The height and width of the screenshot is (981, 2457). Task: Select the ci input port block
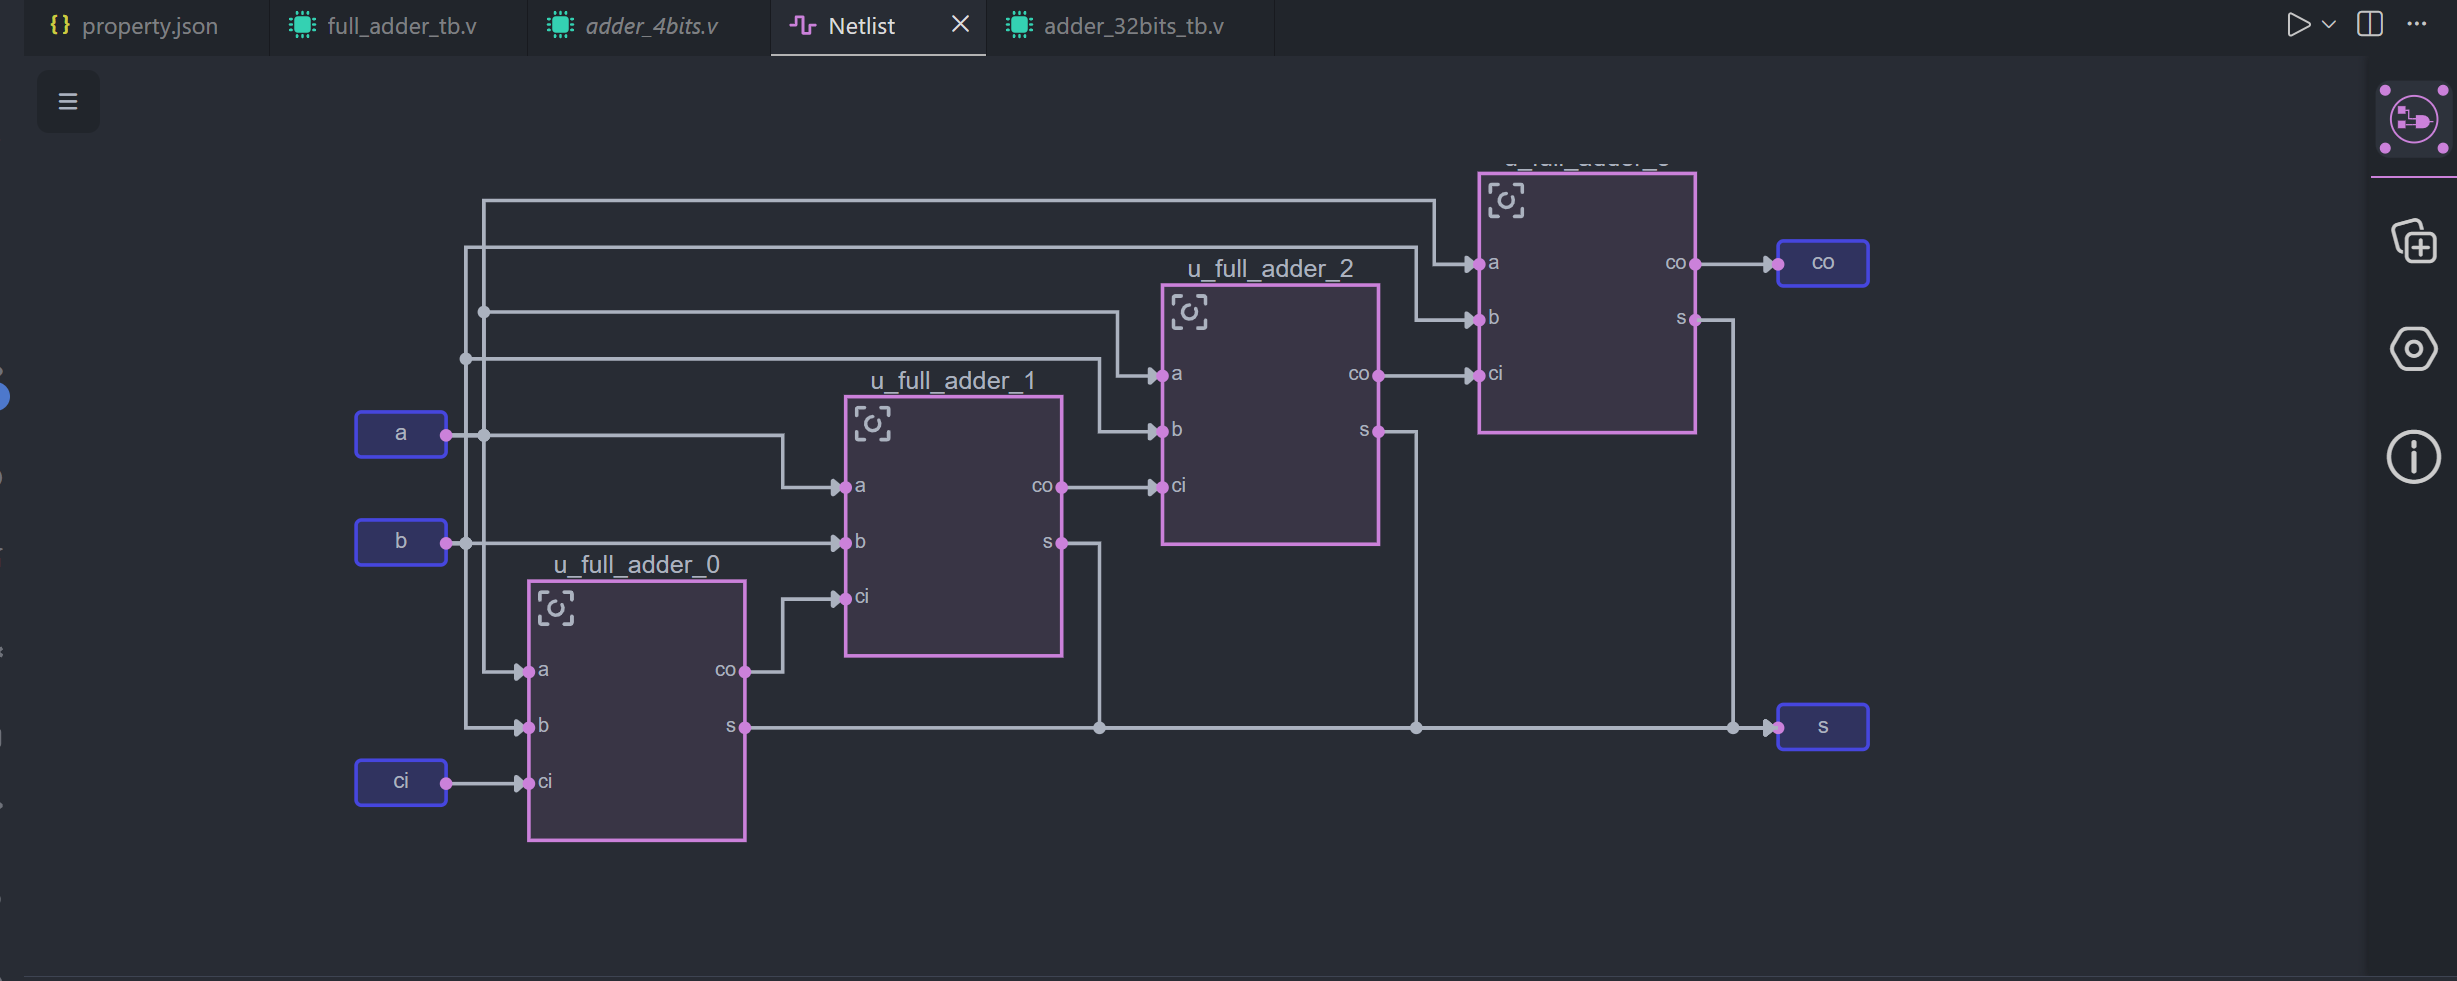click(x=401, y=782)
